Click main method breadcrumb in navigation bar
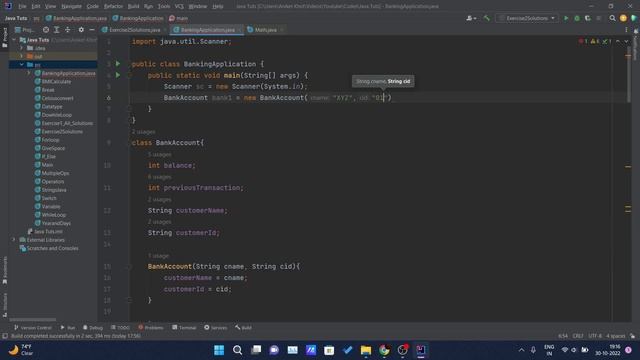This screenshot has height=360, width=640. 178,18
